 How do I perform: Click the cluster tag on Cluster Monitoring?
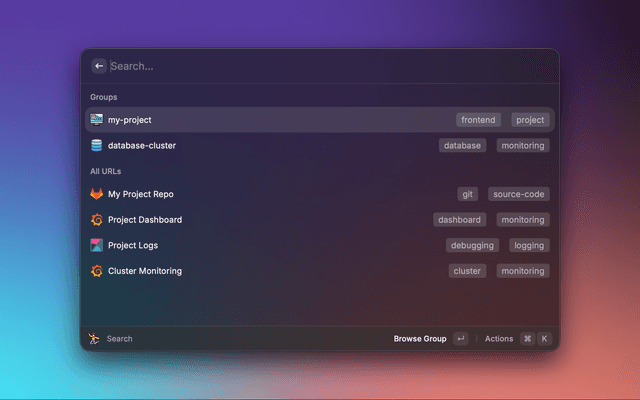pos(467,271)
